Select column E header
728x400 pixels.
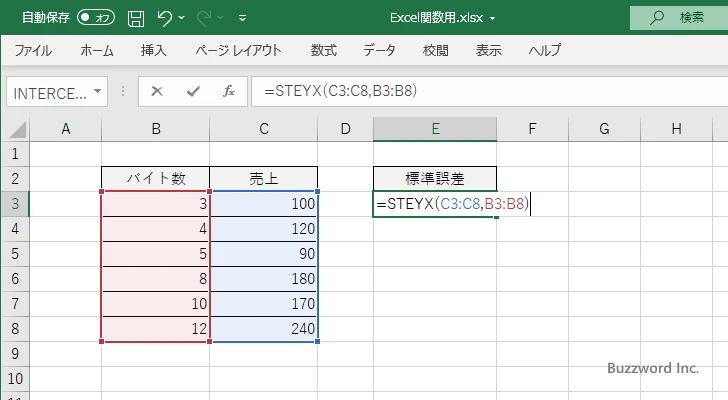[435, 129]
